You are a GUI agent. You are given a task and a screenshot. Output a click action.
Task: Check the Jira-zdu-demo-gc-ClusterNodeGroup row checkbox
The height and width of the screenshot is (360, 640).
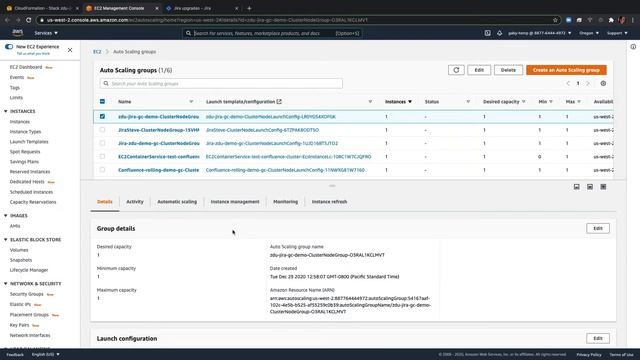pyautogui.click(x=102, y=143)
